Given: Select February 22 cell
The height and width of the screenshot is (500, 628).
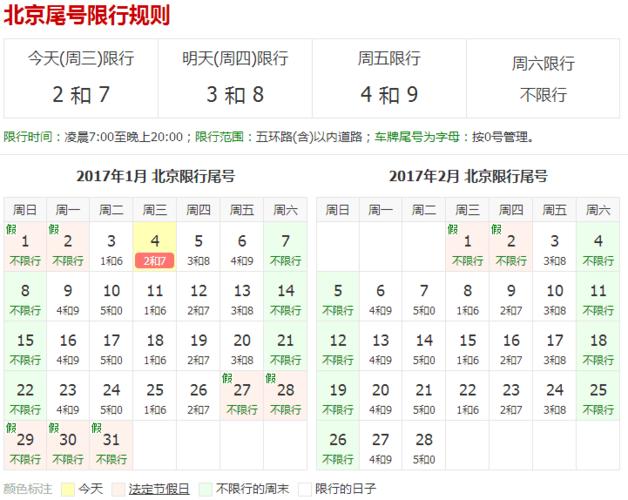Looking at the screenshot, I should [x=467, y=396].
